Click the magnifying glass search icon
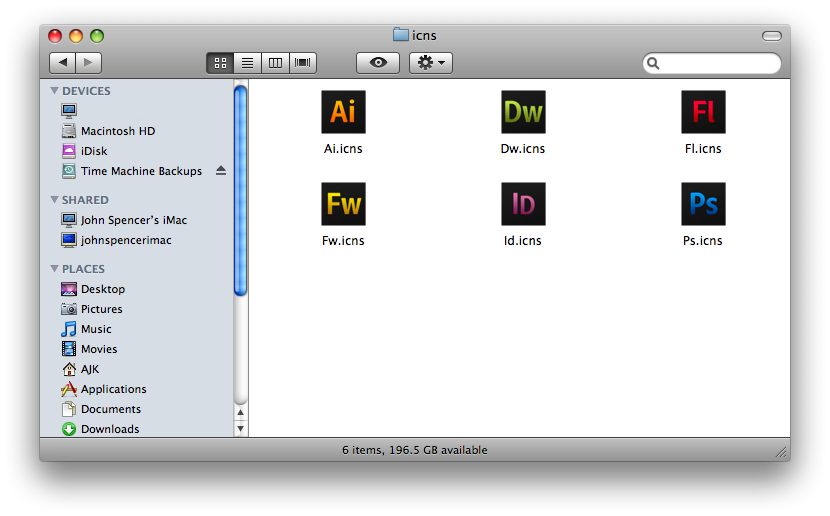This screenshot has width=830, height=516. 653,64
